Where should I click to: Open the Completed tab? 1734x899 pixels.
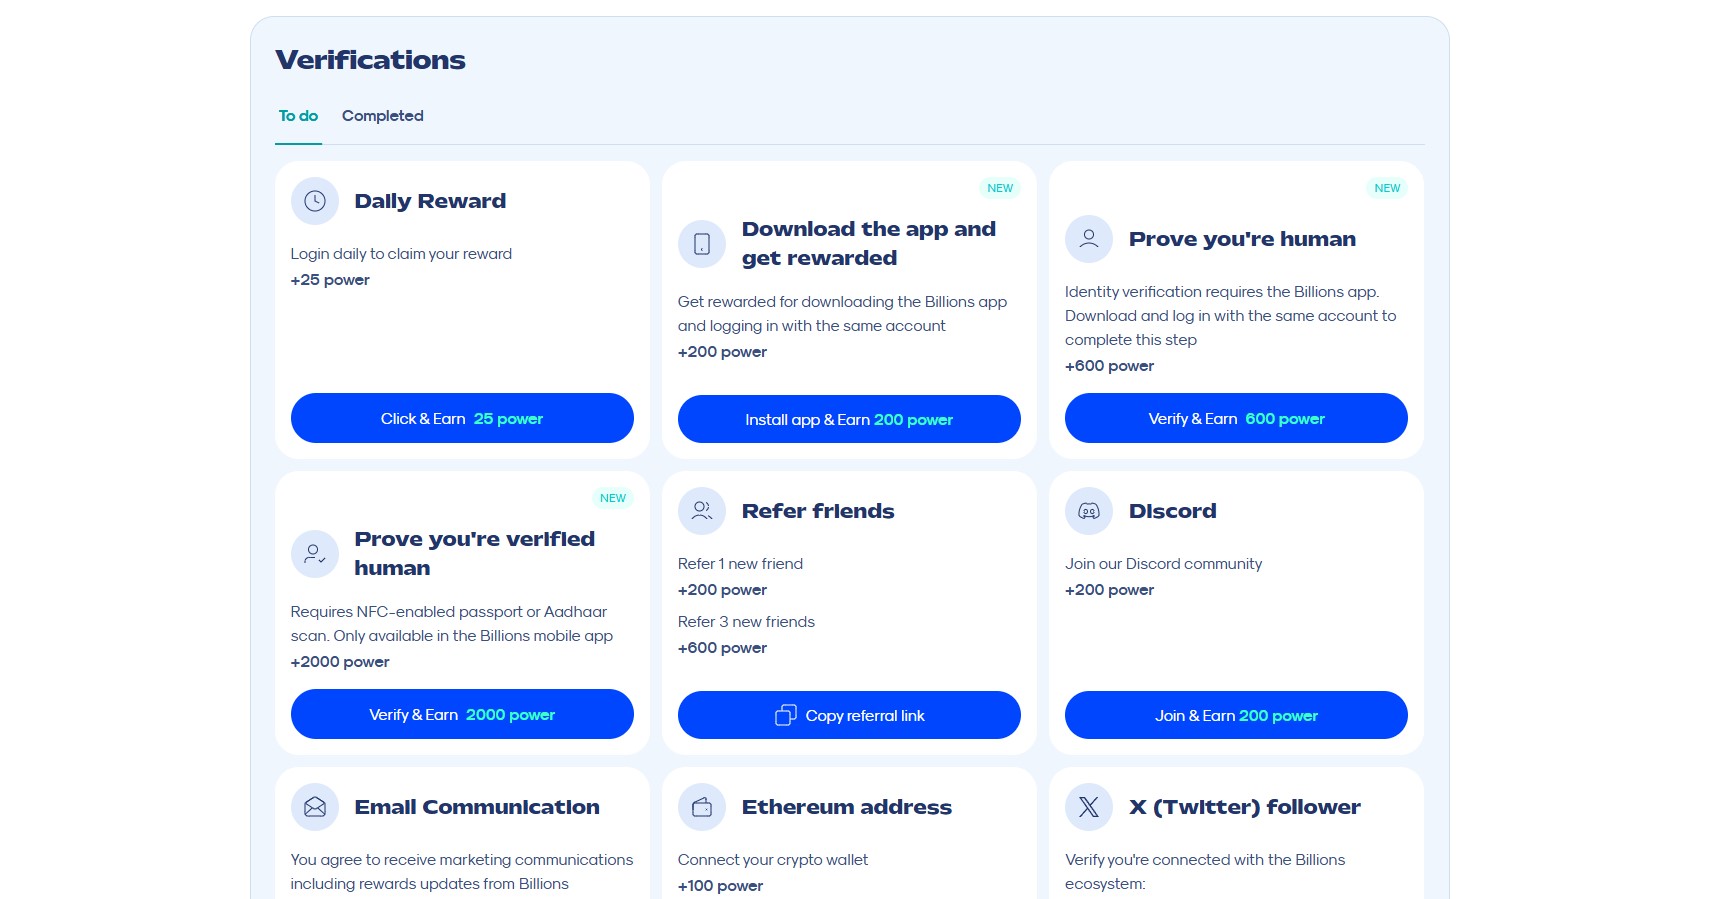click(383, 116)
